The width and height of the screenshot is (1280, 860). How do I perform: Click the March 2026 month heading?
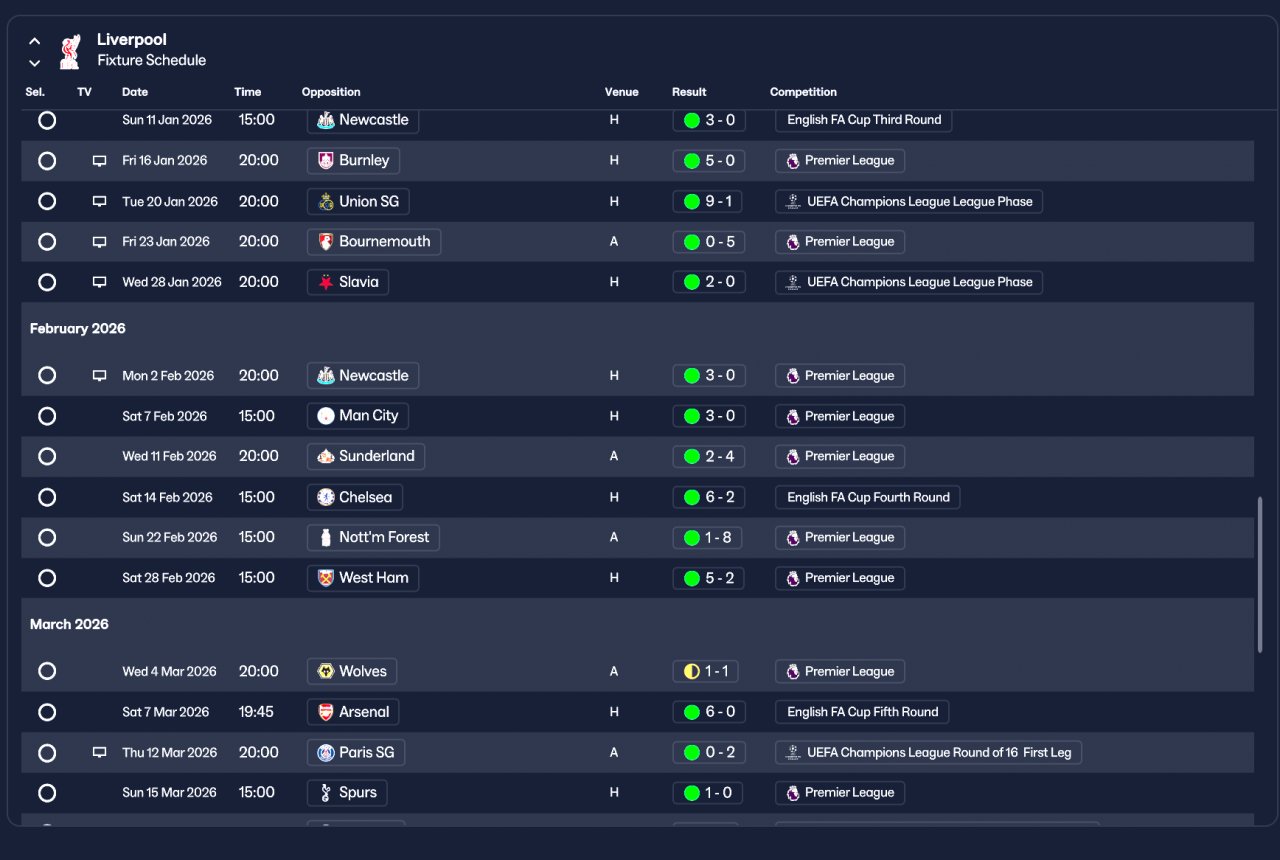(69, 624)
